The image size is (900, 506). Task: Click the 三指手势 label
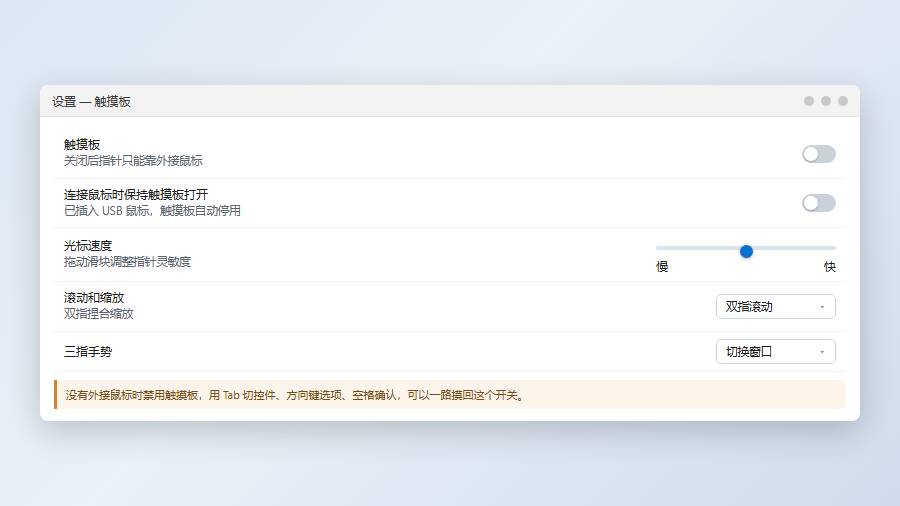pos(88,352)
